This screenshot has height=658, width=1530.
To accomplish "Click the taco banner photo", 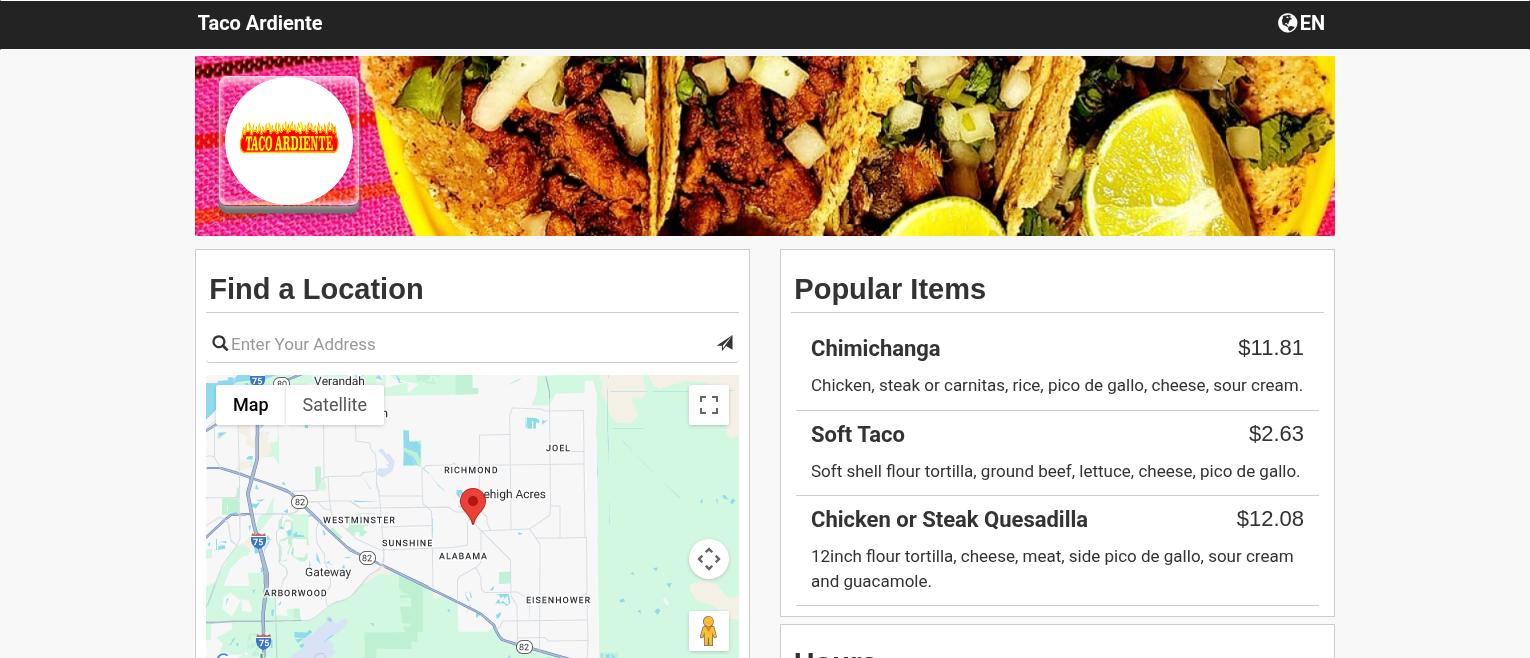I will pos(765,146).
